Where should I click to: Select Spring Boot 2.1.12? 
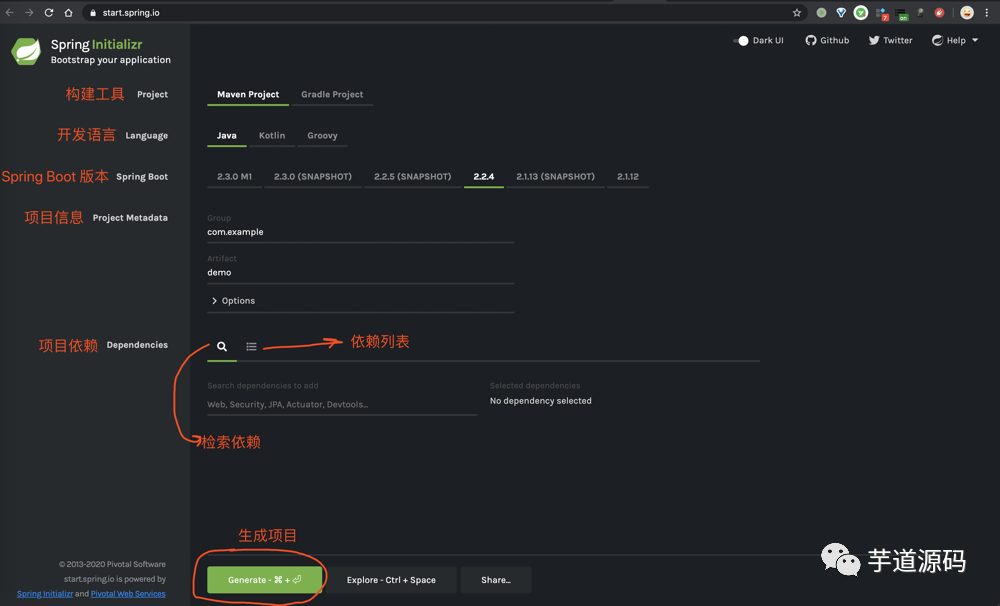(628, 177)
